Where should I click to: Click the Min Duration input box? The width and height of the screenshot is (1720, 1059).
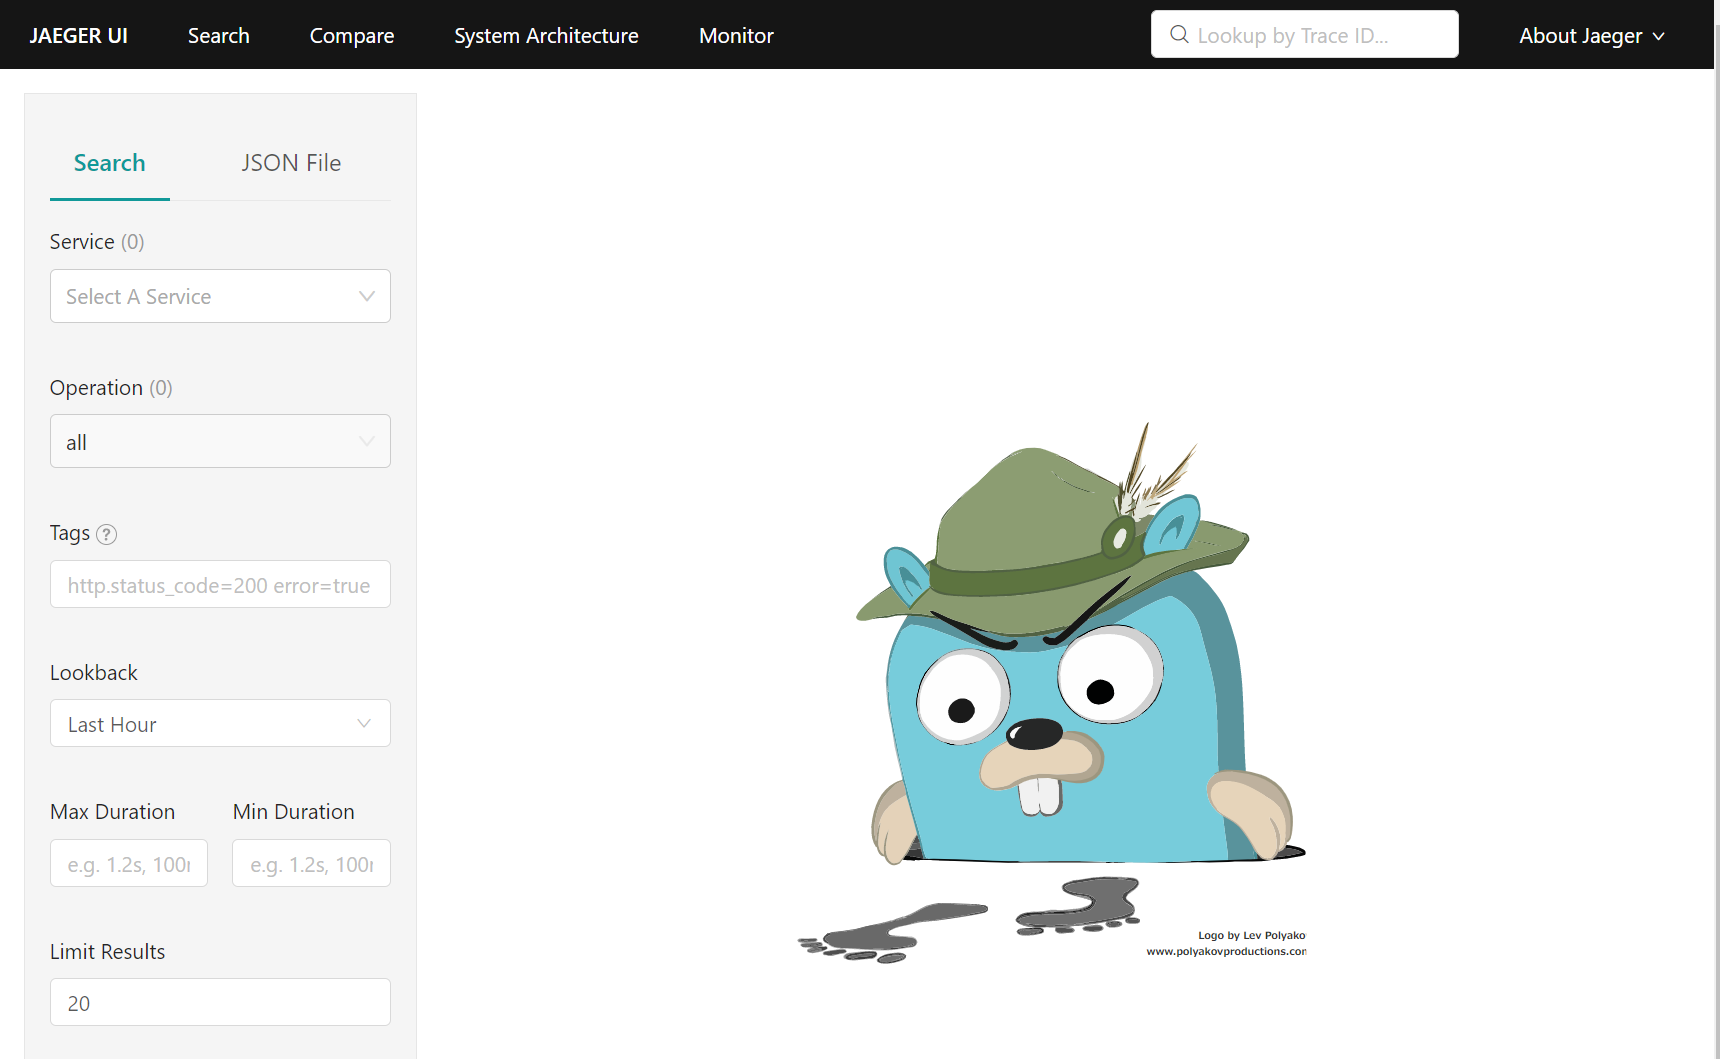click(x=311, y=864)
